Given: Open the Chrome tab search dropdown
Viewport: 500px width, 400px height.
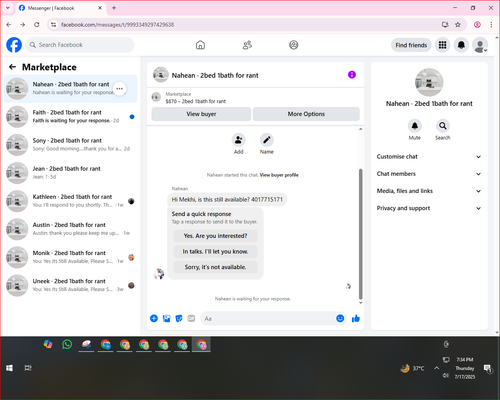Looking at the screenshot, I should pos(8,8).
